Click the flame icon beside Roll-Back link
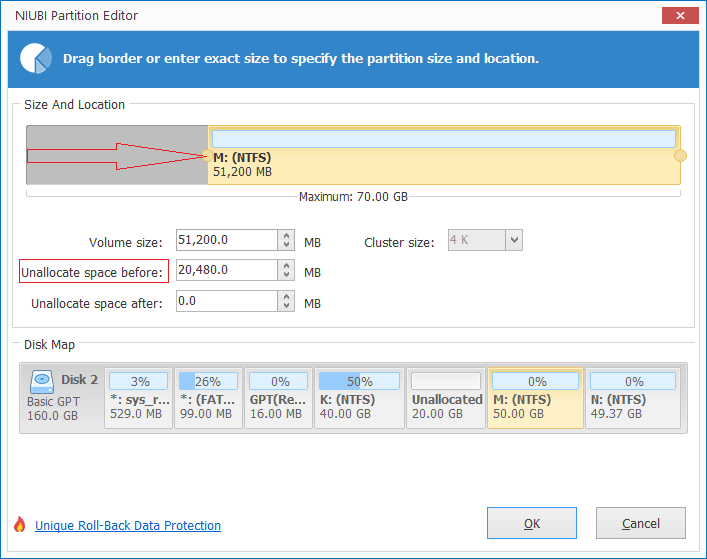 pyautogui.click(x=19, y=525)
